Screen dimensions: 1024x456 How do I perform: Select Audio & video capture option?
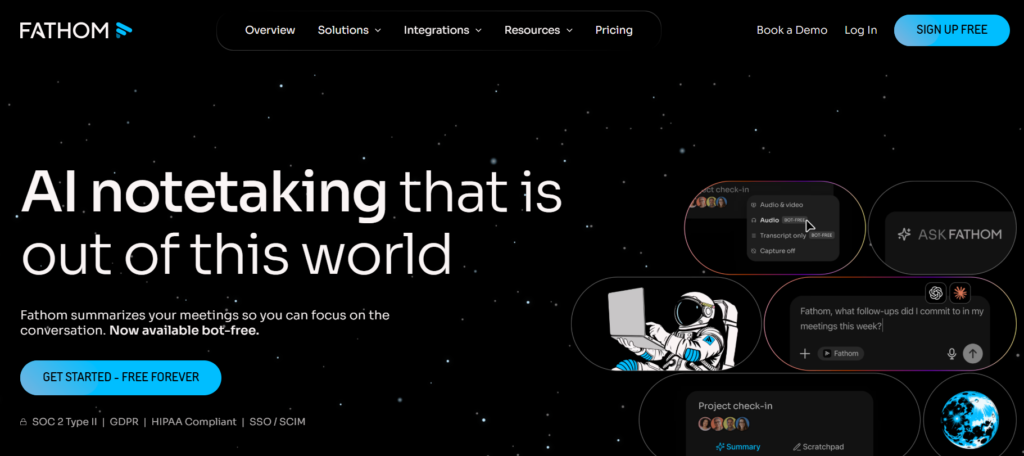(x=776, y=205)
